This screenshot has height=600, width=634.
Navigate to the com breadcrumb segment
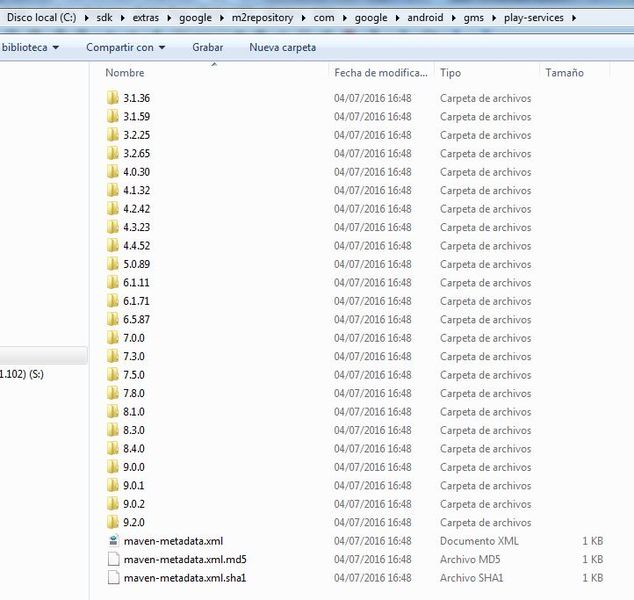[324, 18]
